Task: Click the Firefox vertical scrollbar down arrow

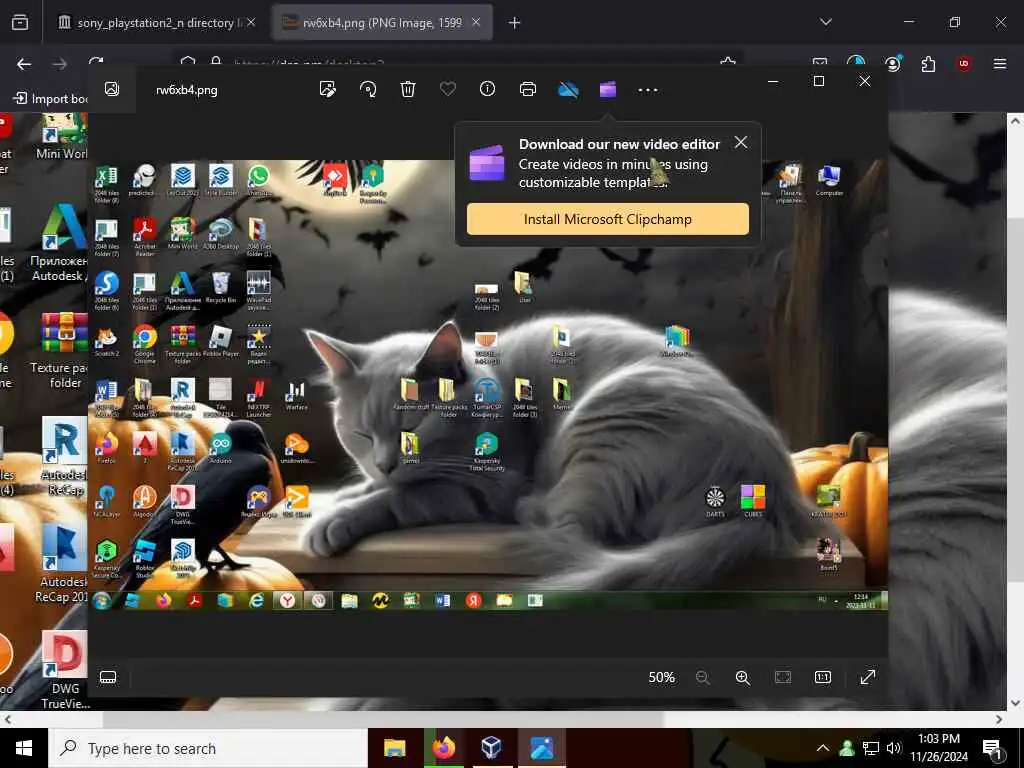Action: click(x=1016, y=704)
